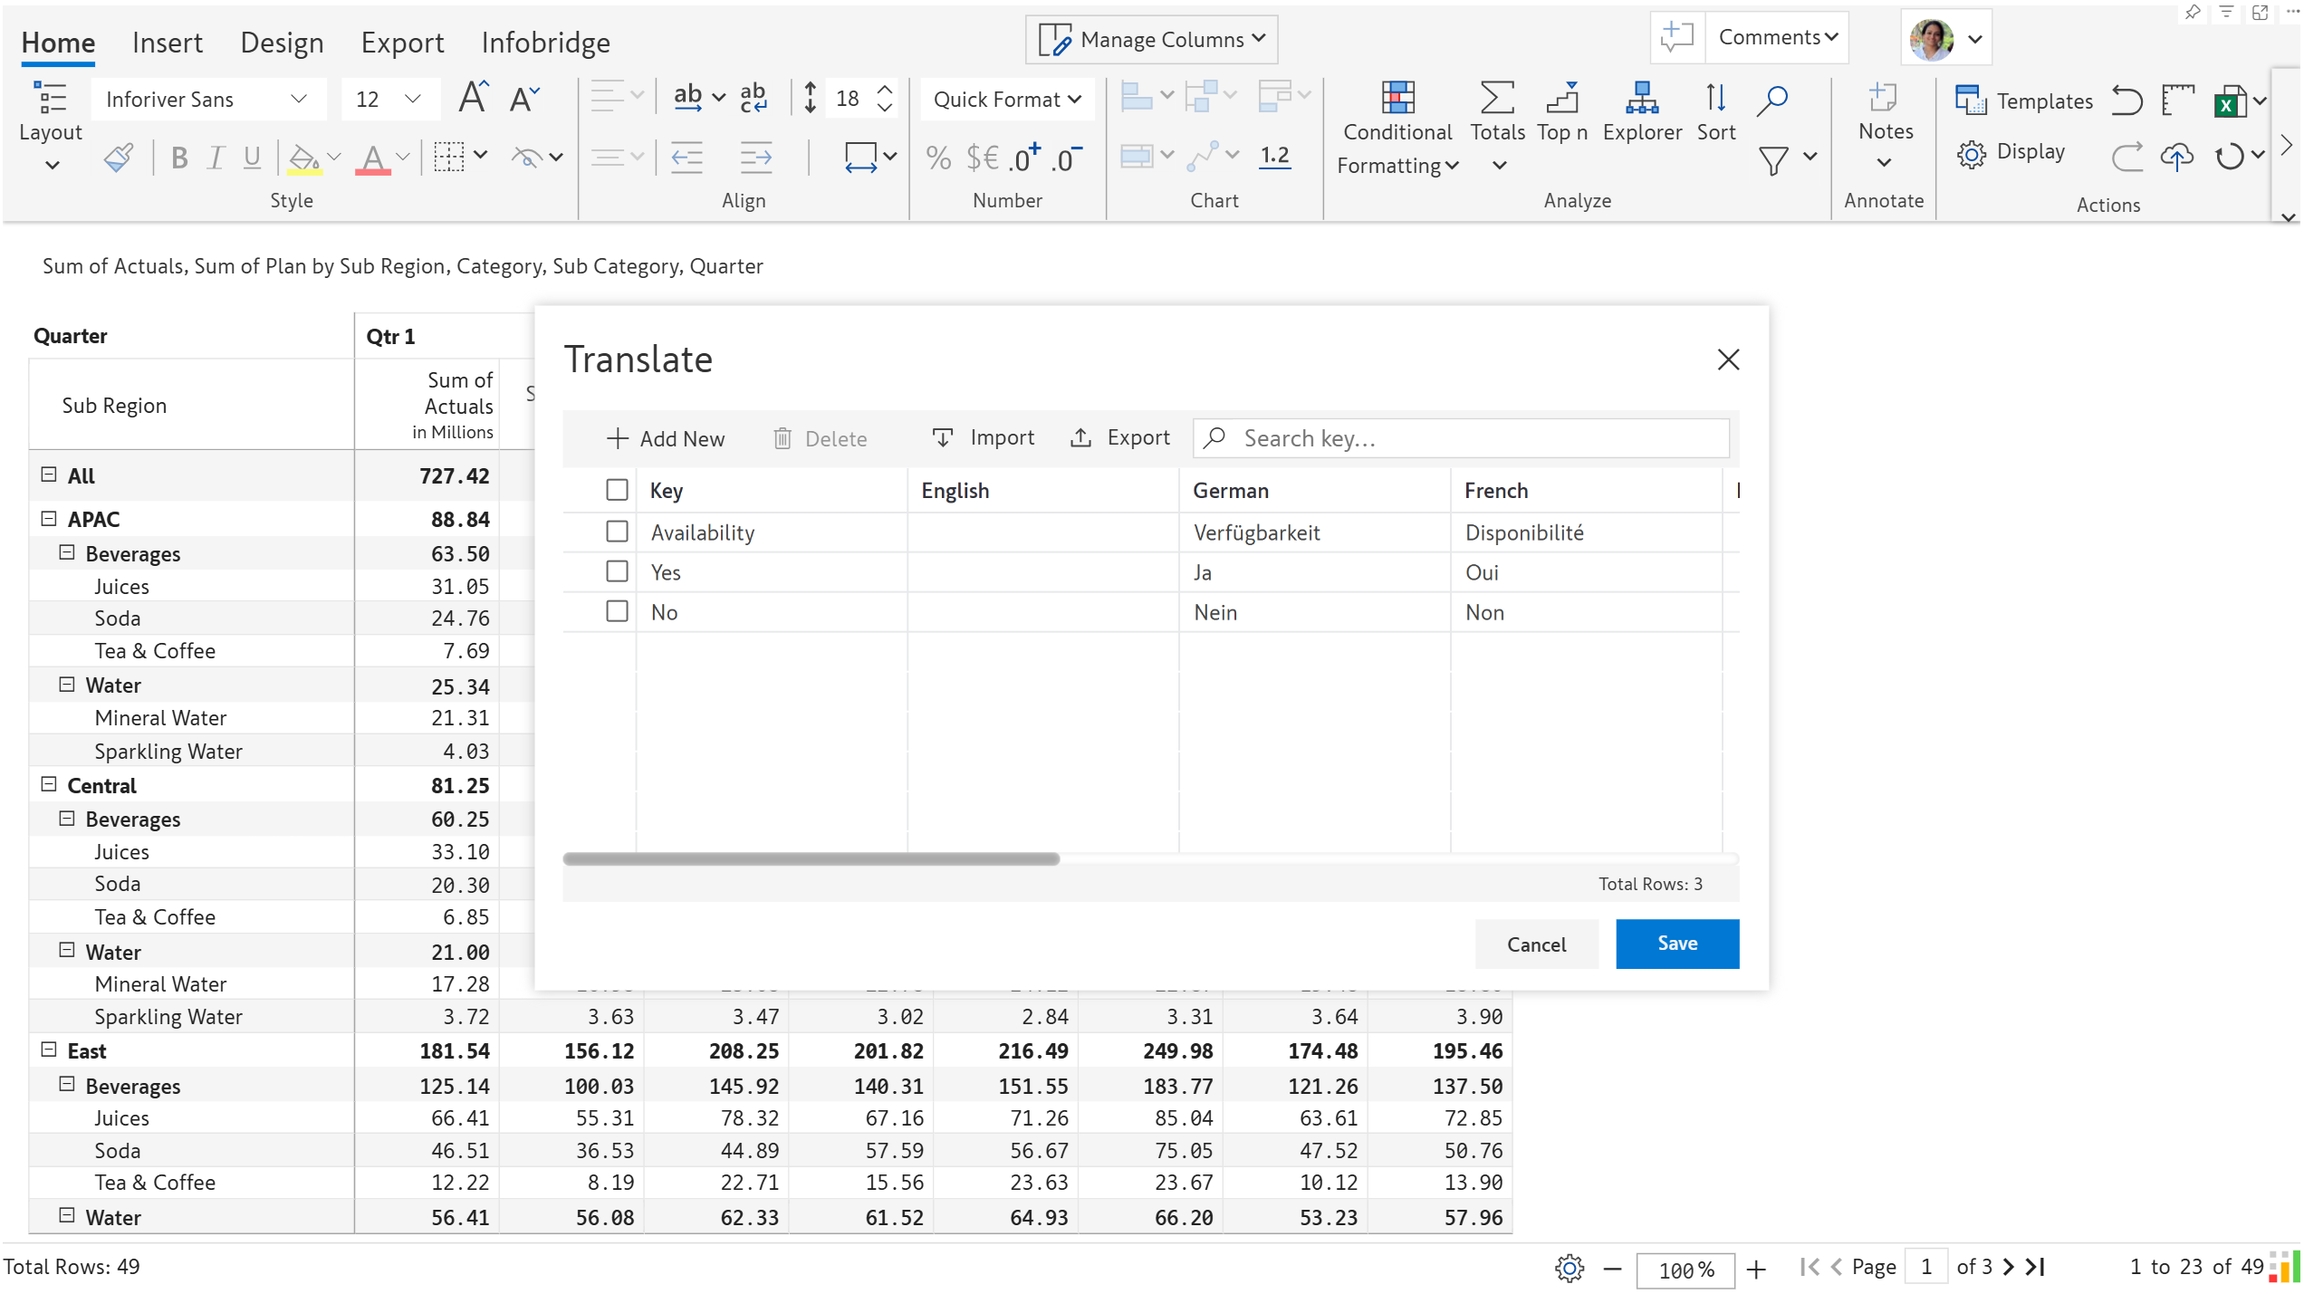Click the format painter brush icon
Screen dimensions: 2304x1294
119,157
